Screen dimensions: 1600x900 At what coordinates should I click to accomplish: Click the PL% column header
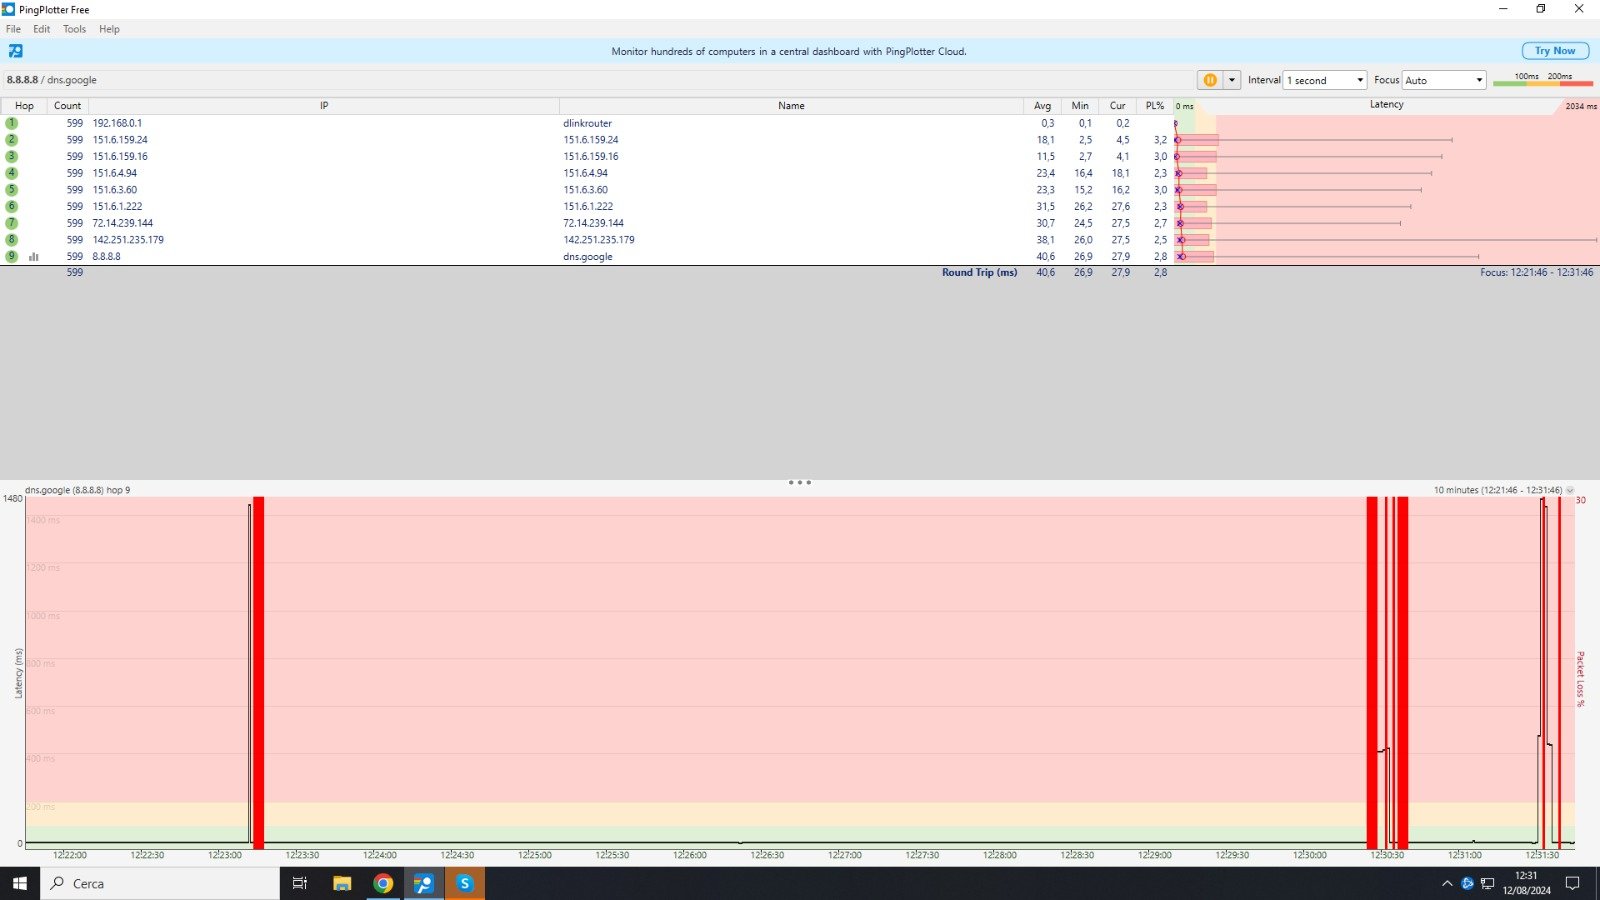click(1154, 105)
